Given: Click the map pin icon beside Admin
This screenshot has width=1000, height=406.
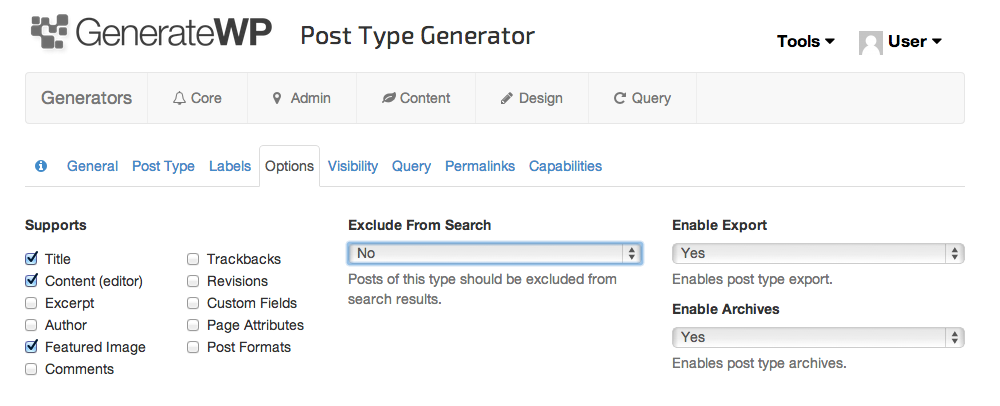Looking at the screenshot, I should pos(277,98).
